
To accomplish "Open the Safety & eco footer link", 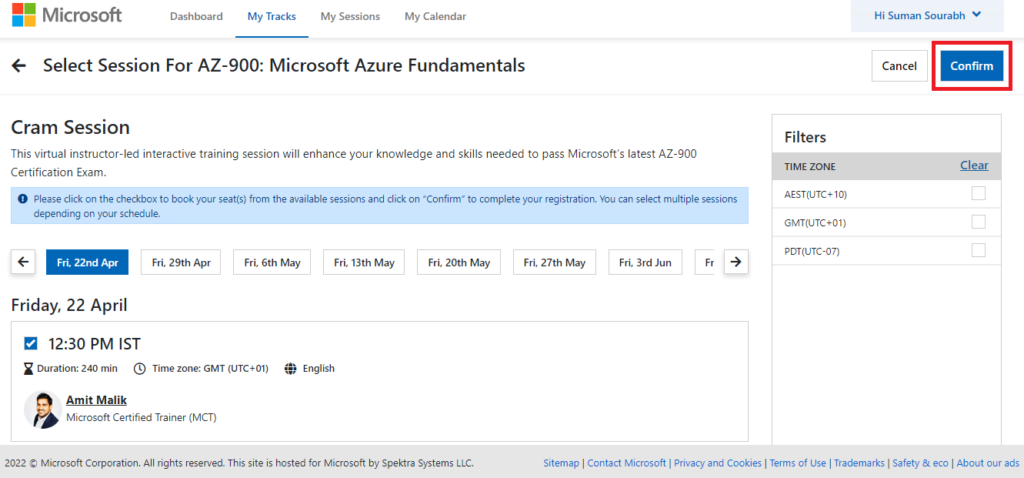I will 920,463.
